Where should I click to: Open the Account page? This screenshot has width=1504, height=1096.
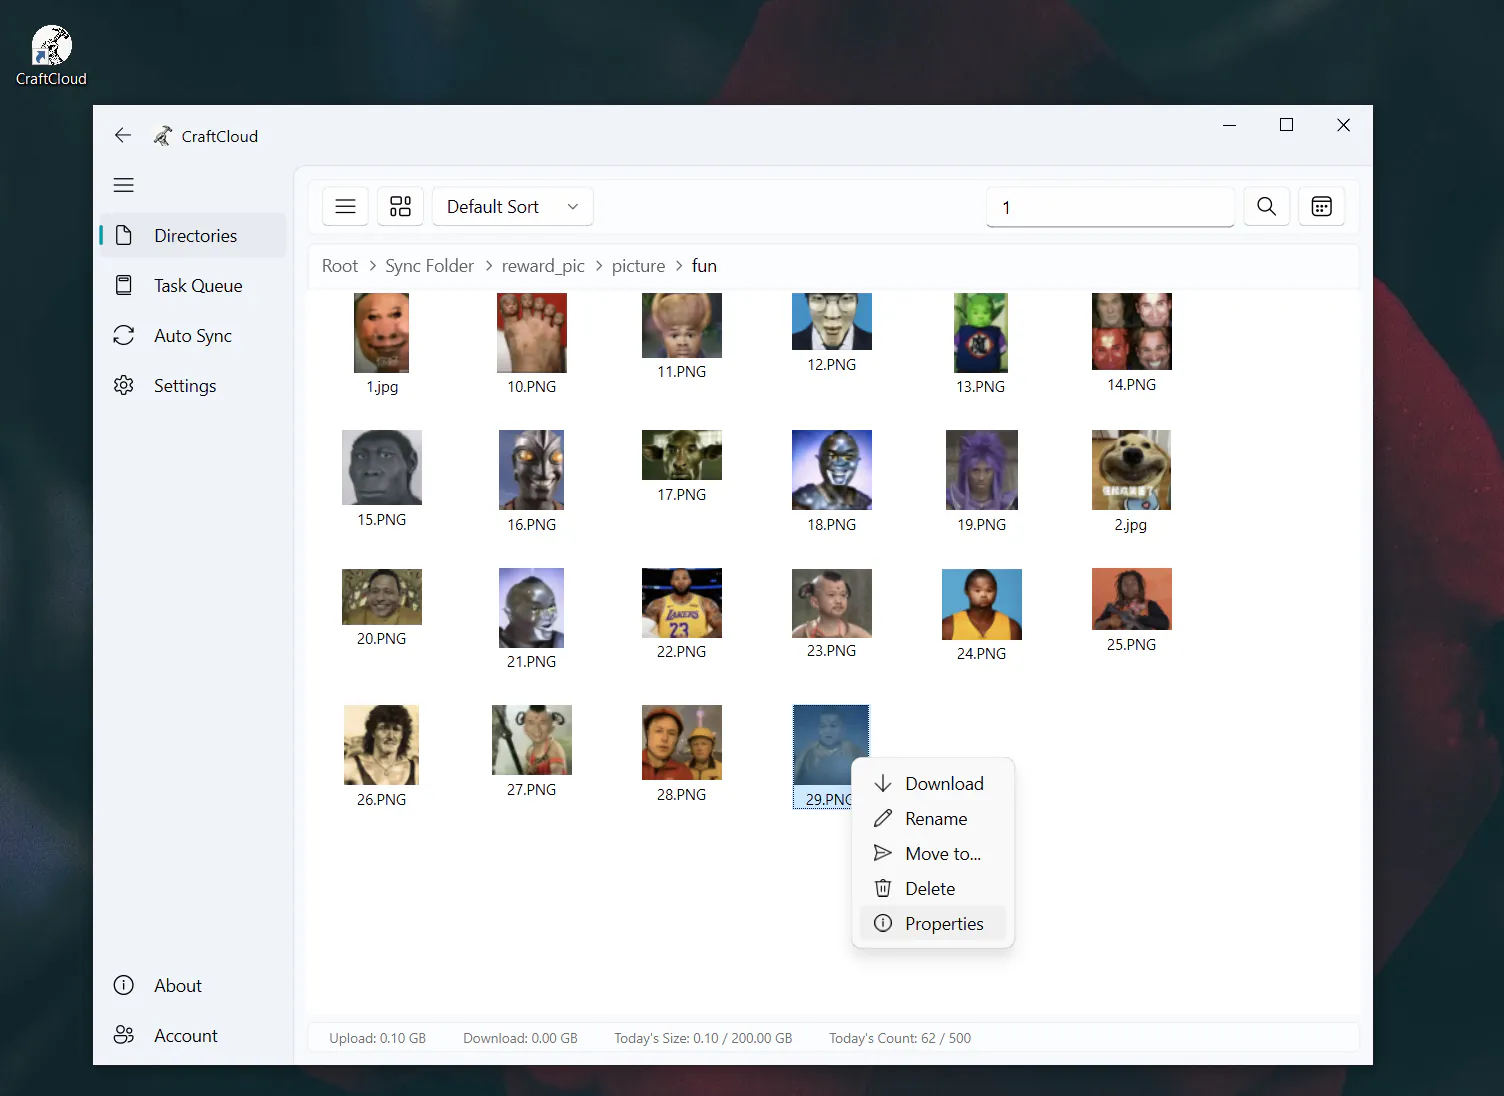click(x=193, y=1036)
